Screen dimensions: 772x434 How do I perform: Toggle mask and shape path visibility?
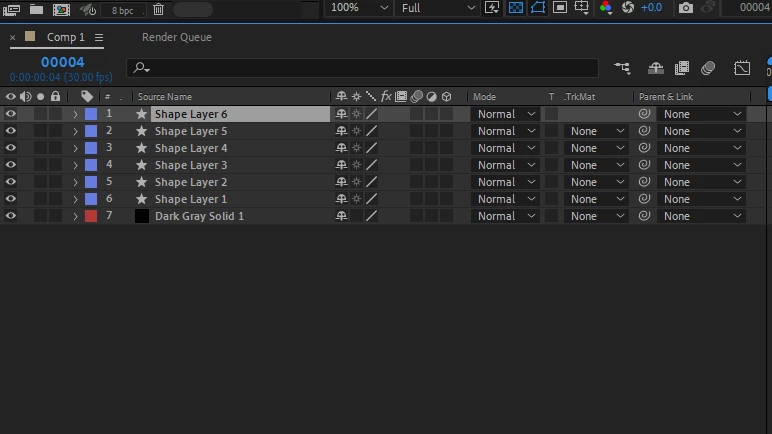[x=538, y=7]
